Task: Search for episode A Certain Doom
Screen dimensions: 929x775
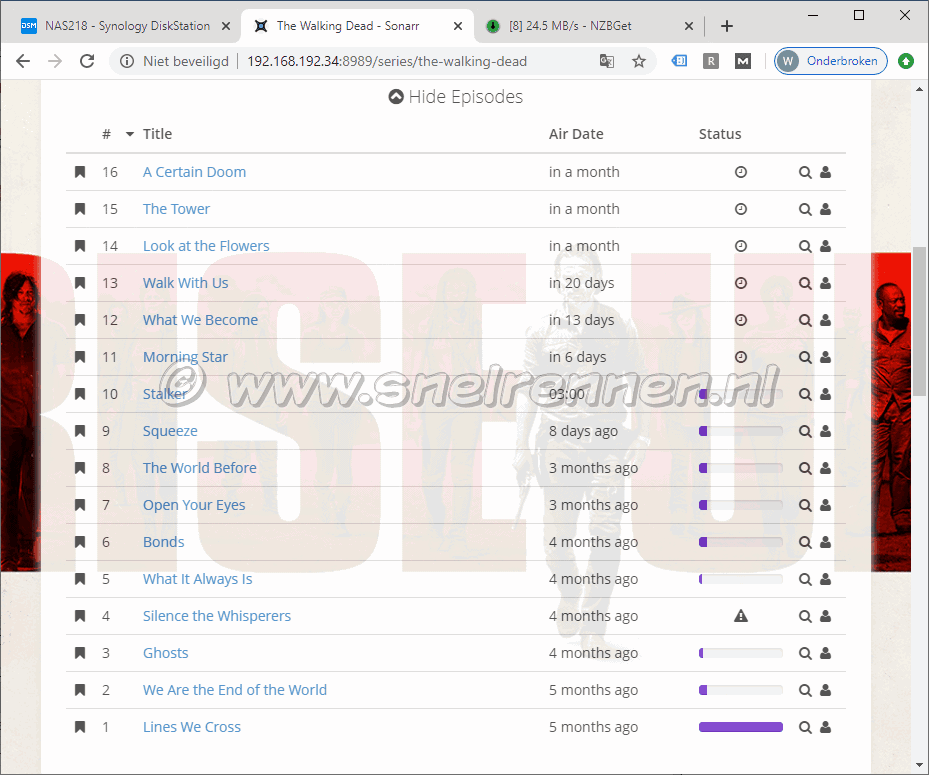Action: [805, 172]
